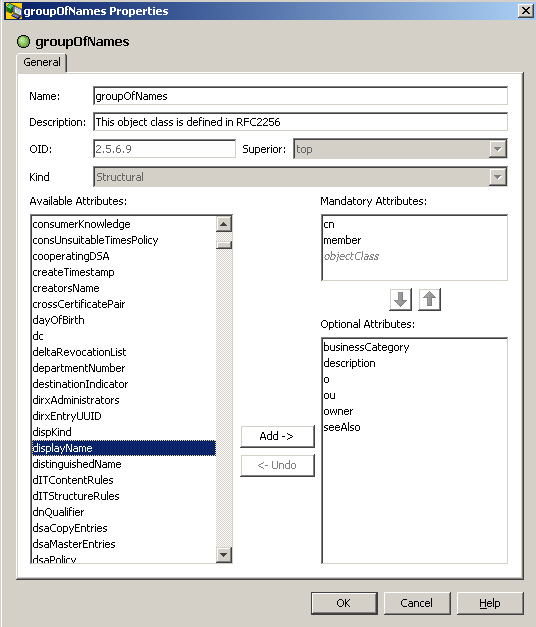
Task: Select the ou optional attribute
Action: (x=414, y=395)
